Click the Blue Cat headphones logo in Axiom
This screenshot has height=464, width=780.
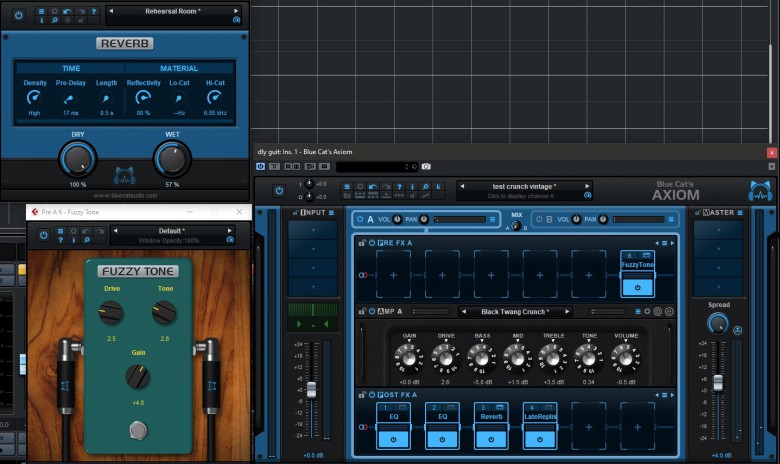[761, 191]
